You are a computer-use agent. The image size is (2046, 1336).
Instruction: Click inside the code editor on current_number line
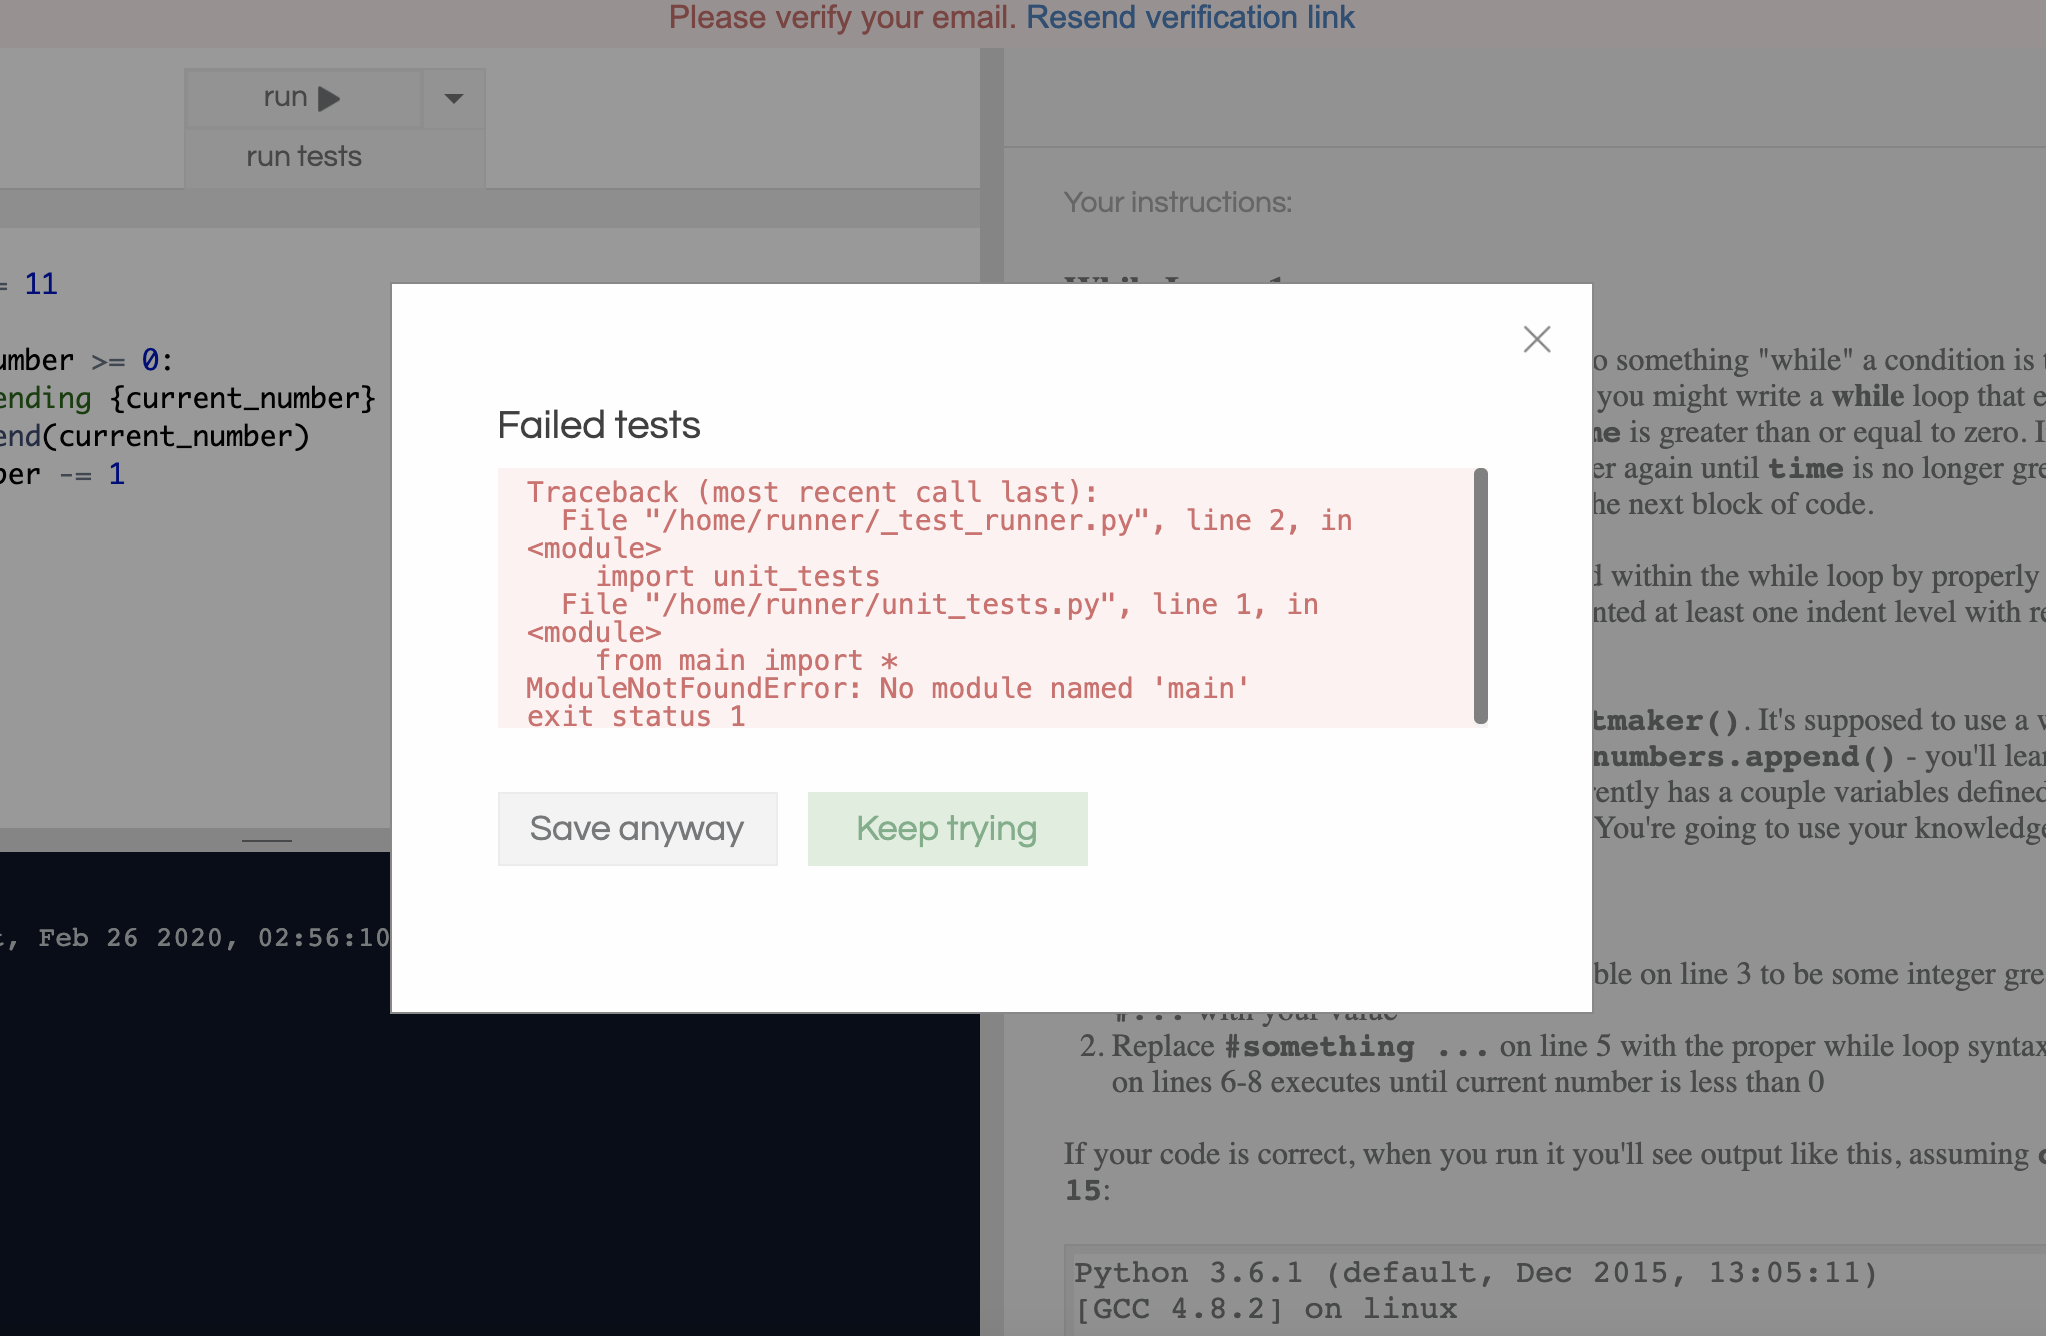[x=150, y=435]
